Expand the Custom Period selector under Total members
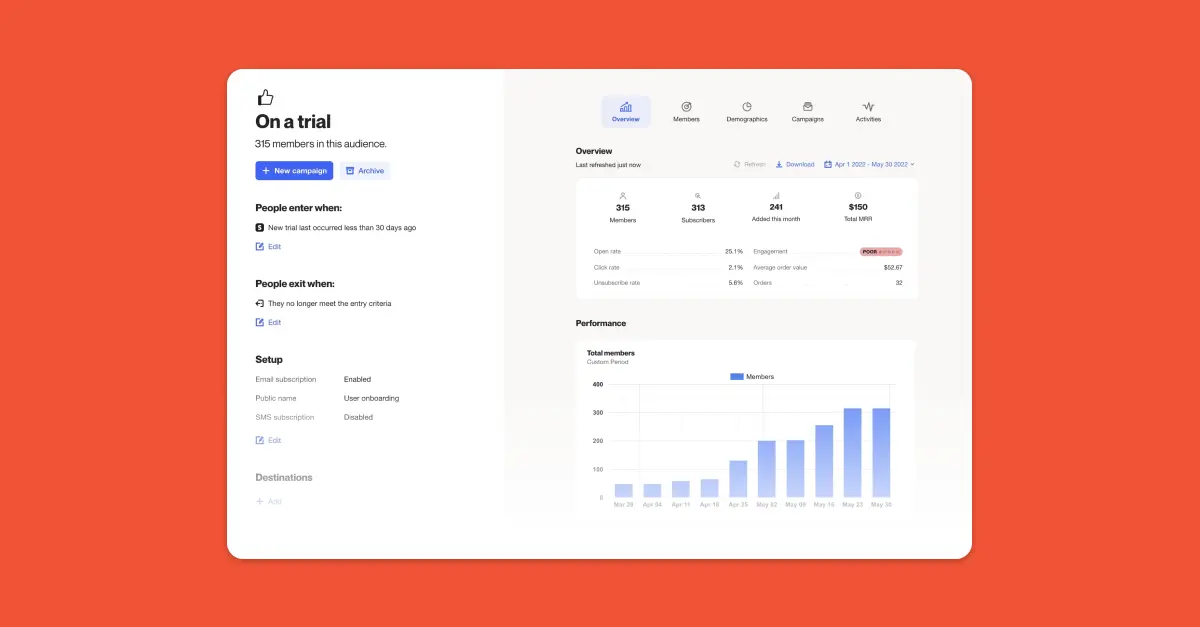This screenshot has height=627, width=1200. coord(607,361)
